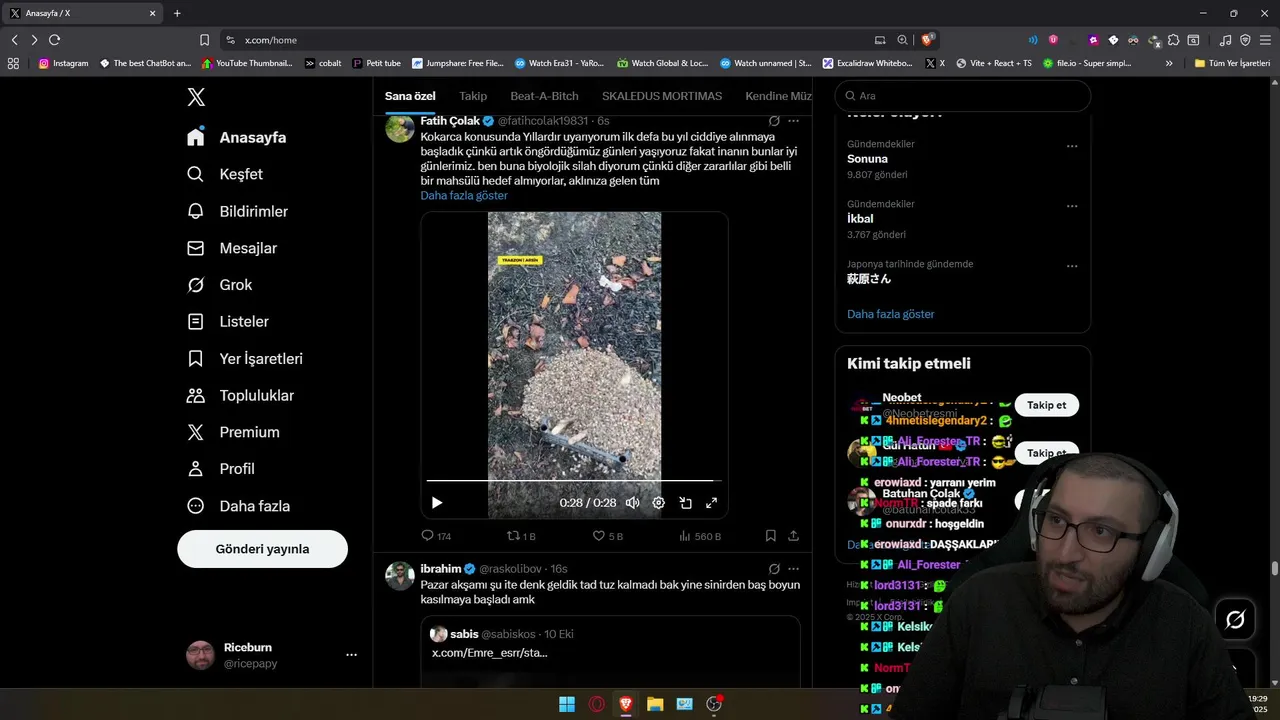Bookmark this page in address bar
This screenshot has width=1280, height=720.
204,40
